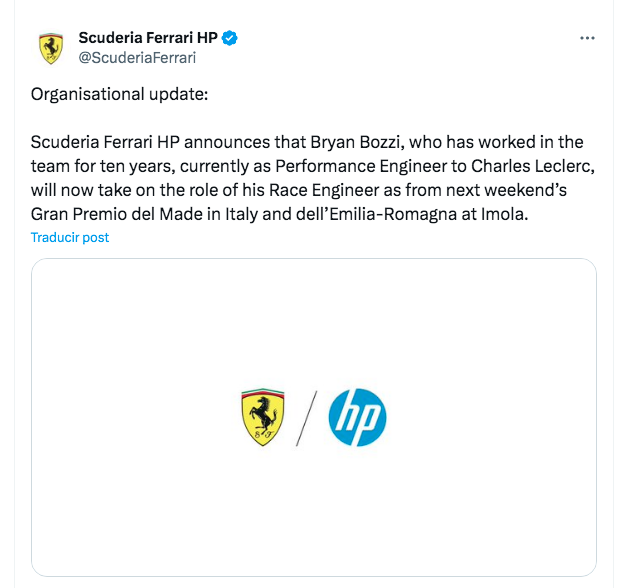
Task: Click "Gran Premio del Made in Italy" text
Action: [138, 214]
